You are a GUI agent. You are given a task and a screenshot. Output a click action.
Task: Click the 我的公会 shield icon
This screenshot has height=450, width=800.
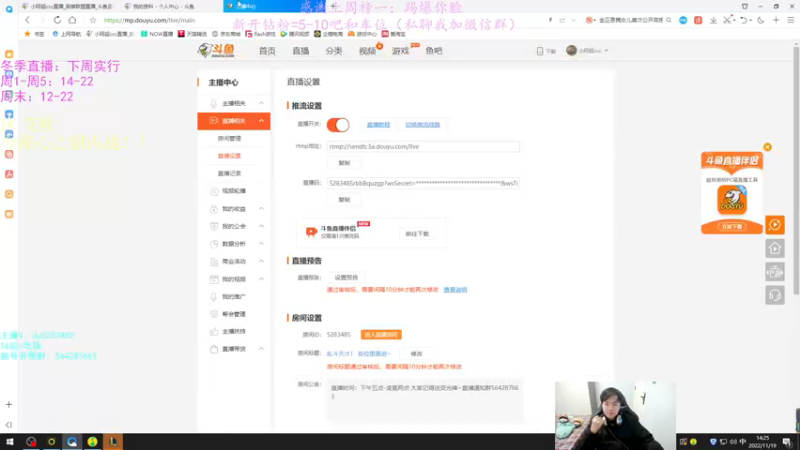tap(214, 227)
